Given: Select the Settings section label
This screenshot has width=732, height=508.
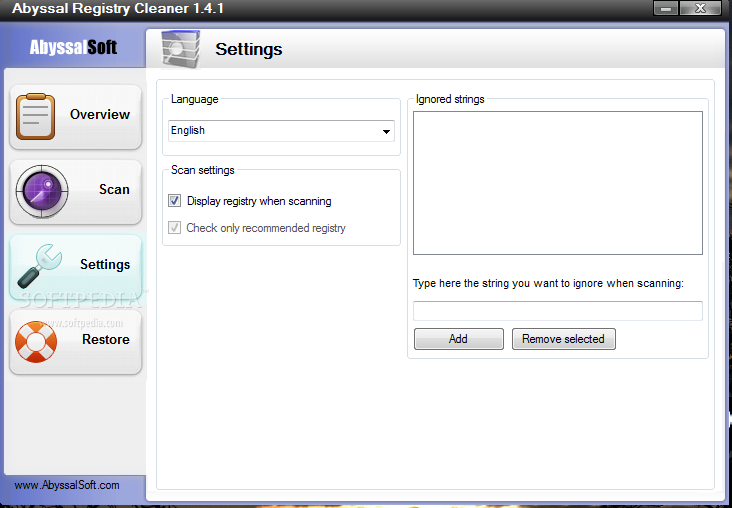Looking at the screenshot, I should (x=105, y=265).
